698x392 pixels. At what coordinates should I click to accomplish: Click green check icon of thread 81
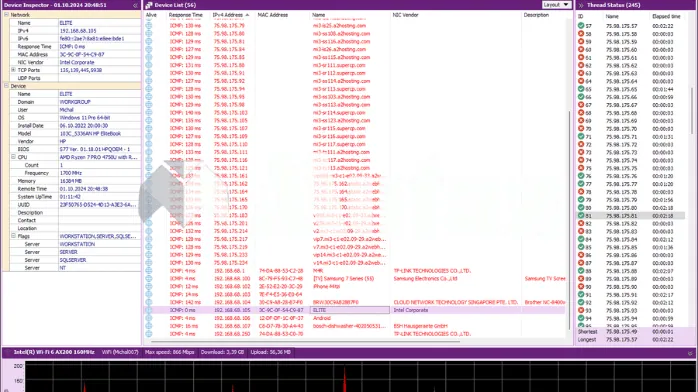point(581,215)
